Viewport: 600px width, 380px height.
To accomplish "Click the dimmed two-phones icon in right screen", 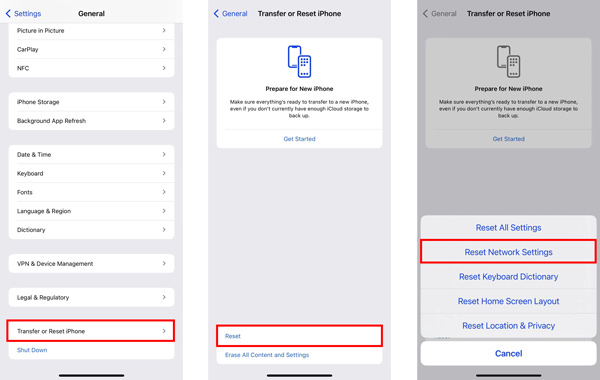I will point(508,62).
